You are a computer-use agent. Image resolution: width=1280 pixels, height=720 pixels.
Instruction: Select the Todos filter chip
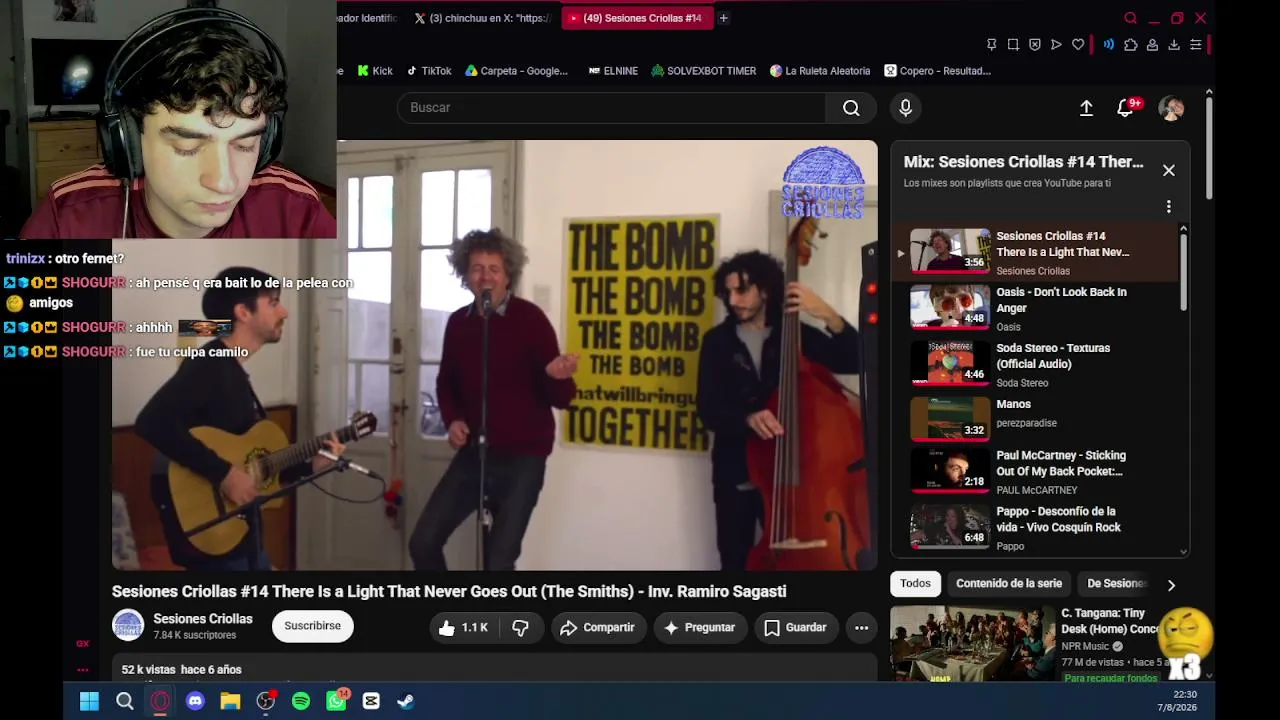point(915,584)
